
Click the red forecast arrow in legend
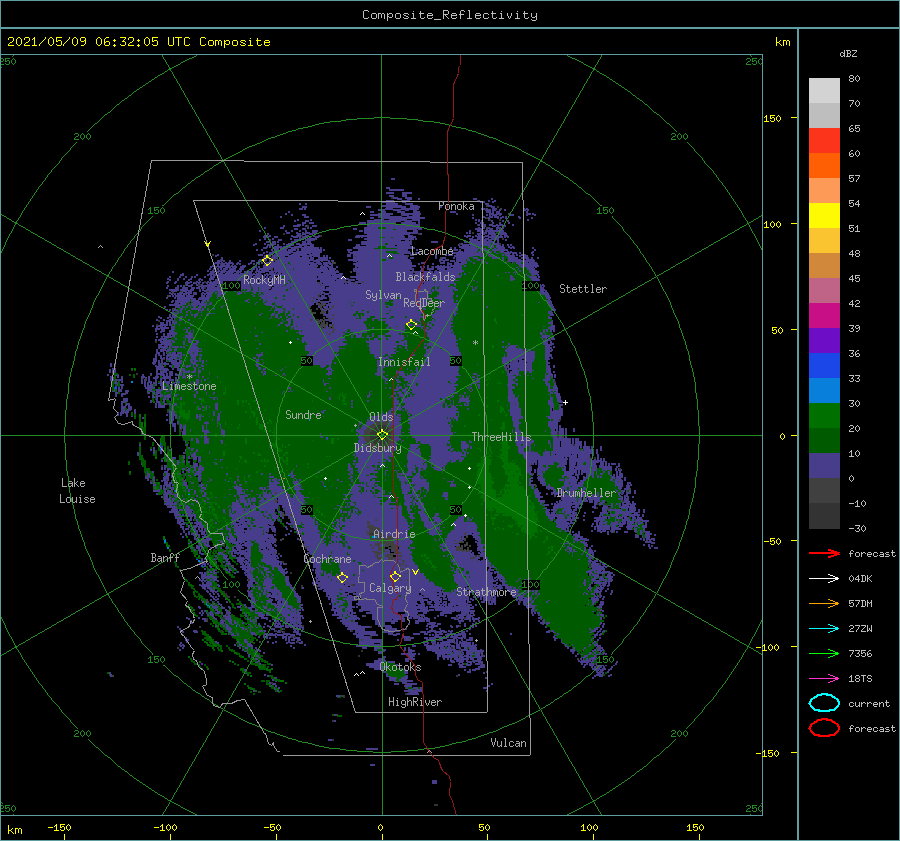824,553
